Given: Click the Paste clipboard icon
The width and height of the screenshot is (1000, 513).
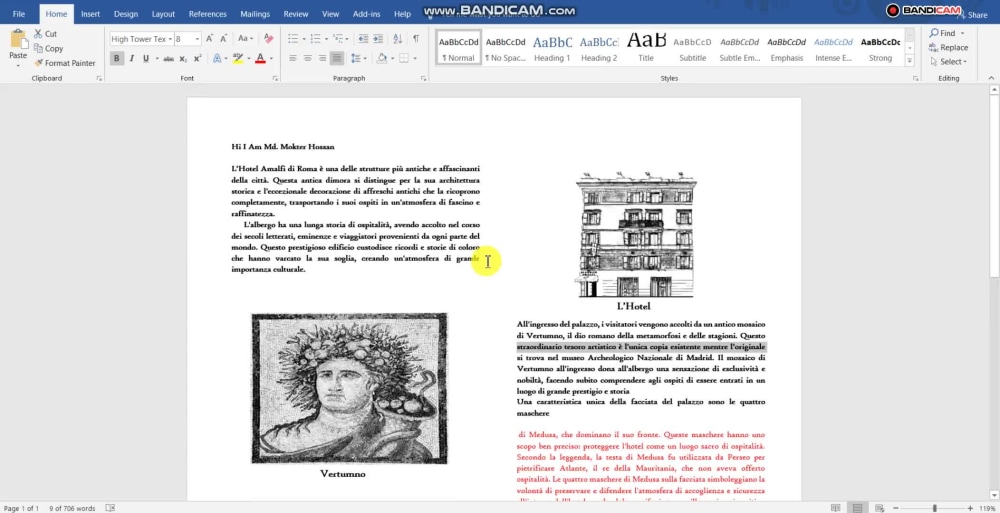Looking at the screenshot, I should point(18,38).
